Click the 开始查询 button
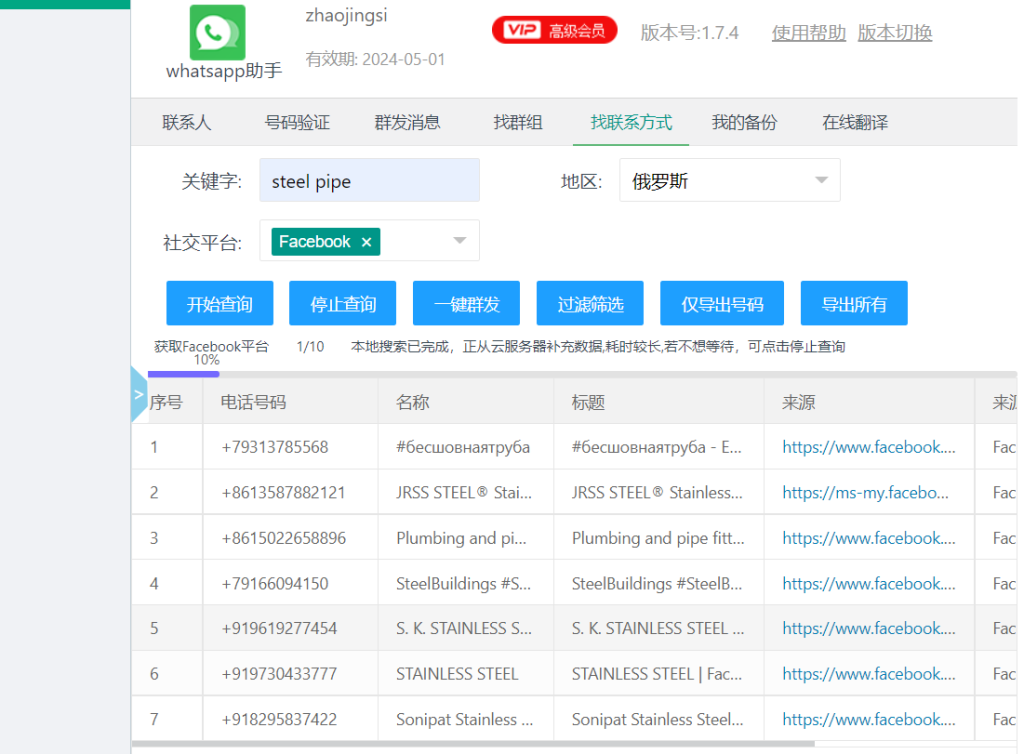 pos(219,304)
